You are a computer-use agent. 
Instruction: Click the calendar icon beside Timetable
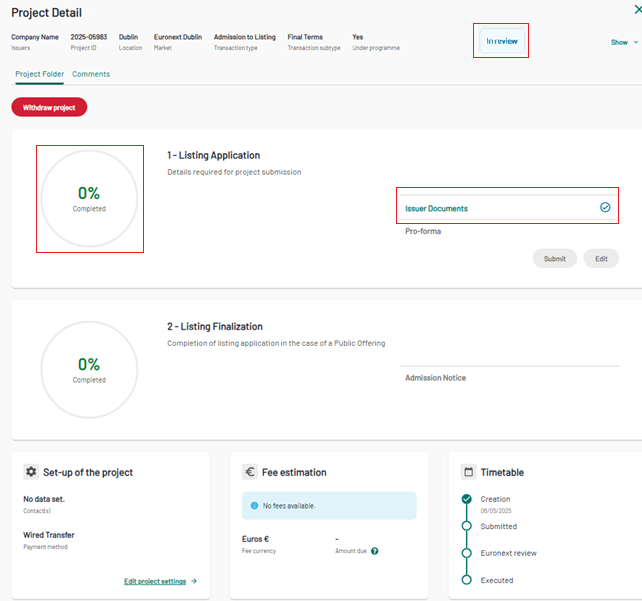[x=468, y=472]
